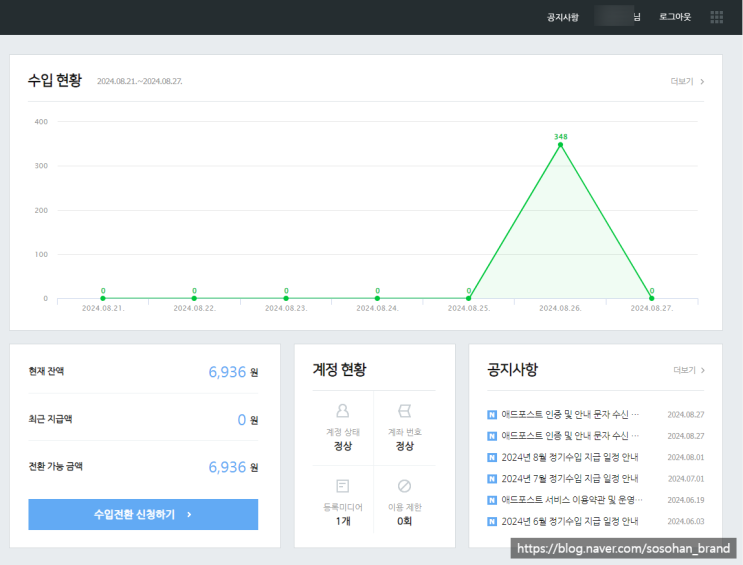Click the 공지사항 panel heading

tap(513, 369)
